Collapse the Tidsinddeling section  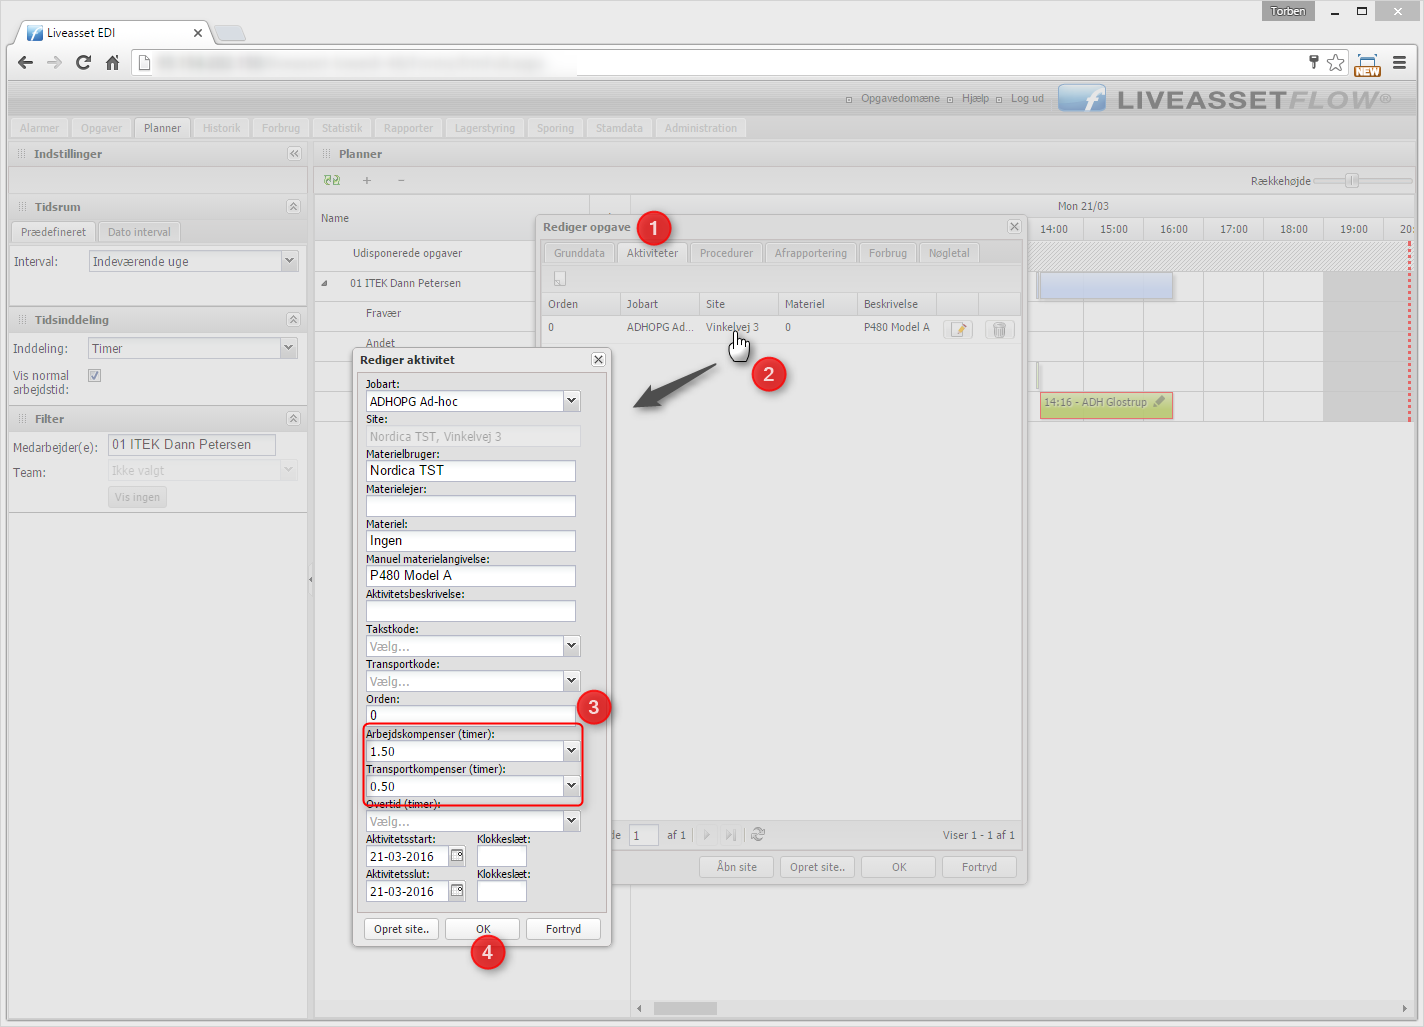click(x=293, y=320)
